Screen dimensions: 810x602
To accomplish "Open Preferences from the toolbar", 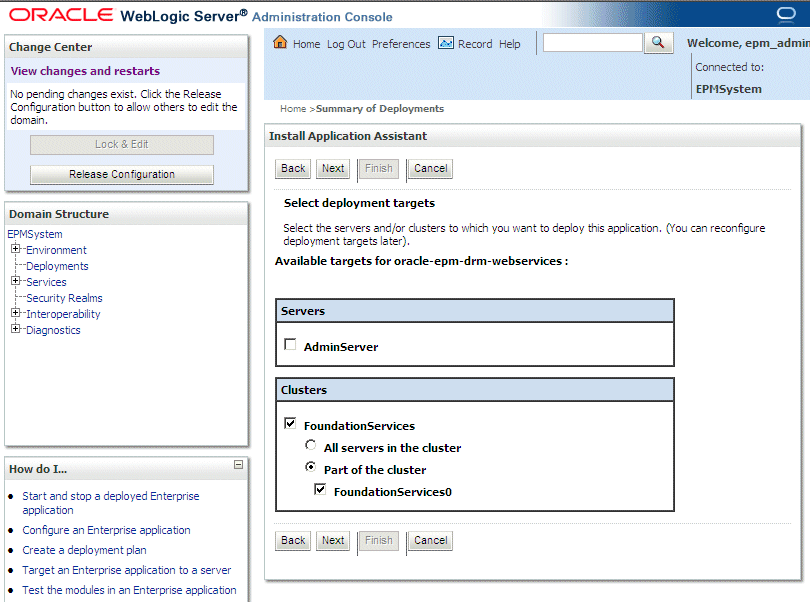I will [x=401, y=44].
